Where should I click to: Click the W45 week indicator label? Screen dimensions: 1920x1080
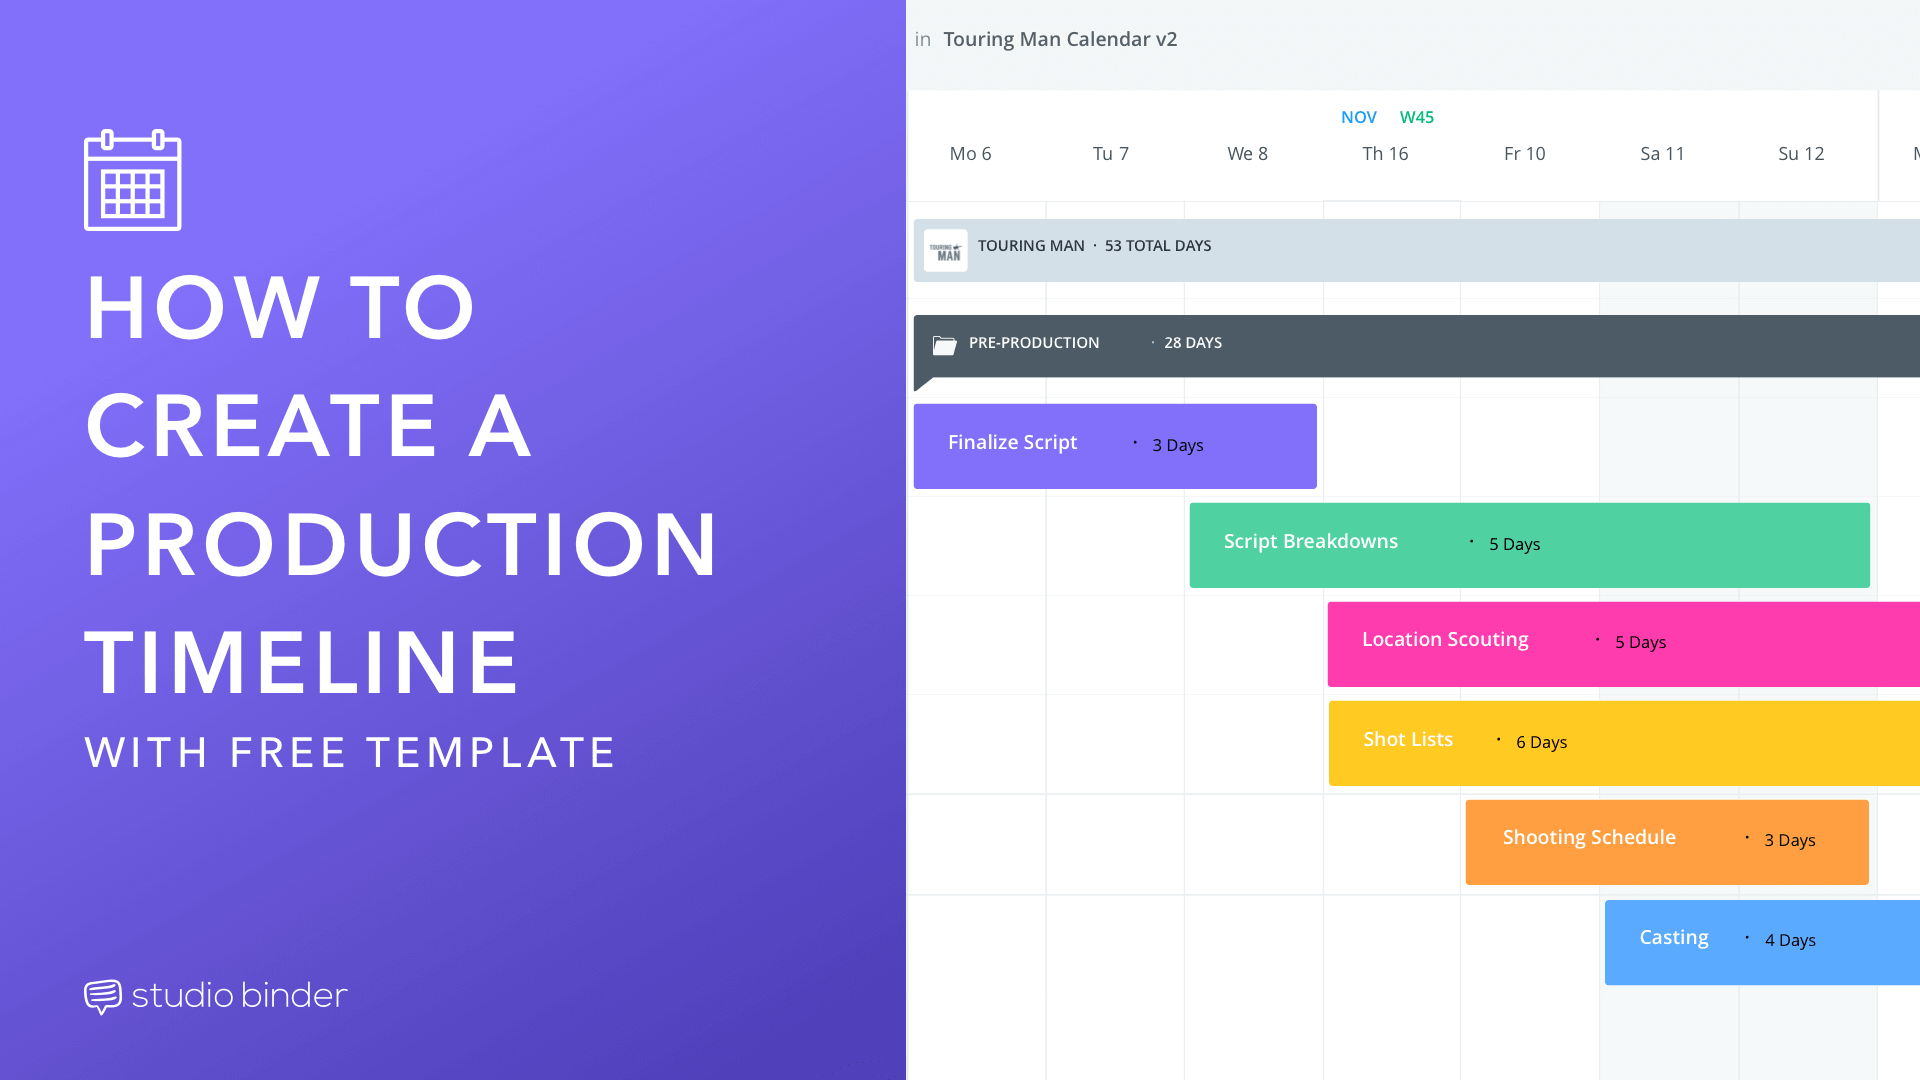coord(1418,116)
